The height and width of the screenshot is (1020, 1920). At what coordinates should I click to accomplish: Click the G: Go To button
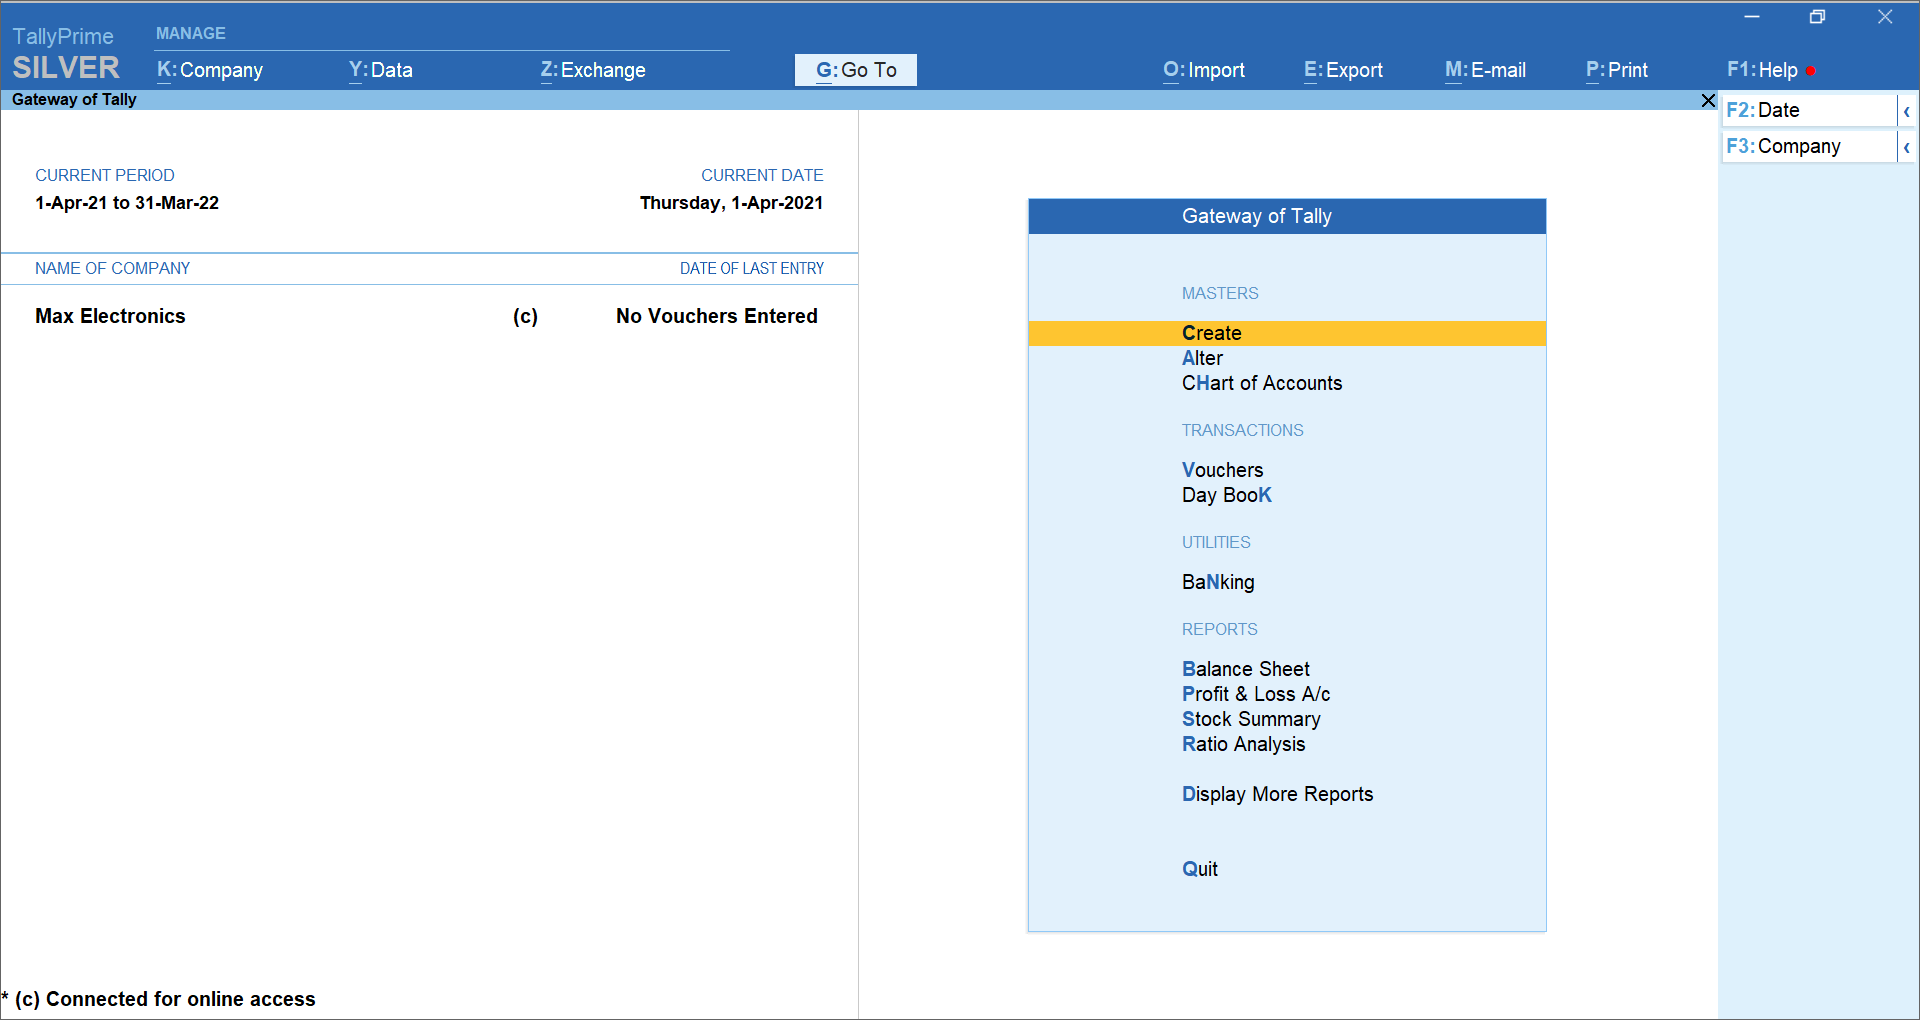pyautogui.click(x=855, y=70)
